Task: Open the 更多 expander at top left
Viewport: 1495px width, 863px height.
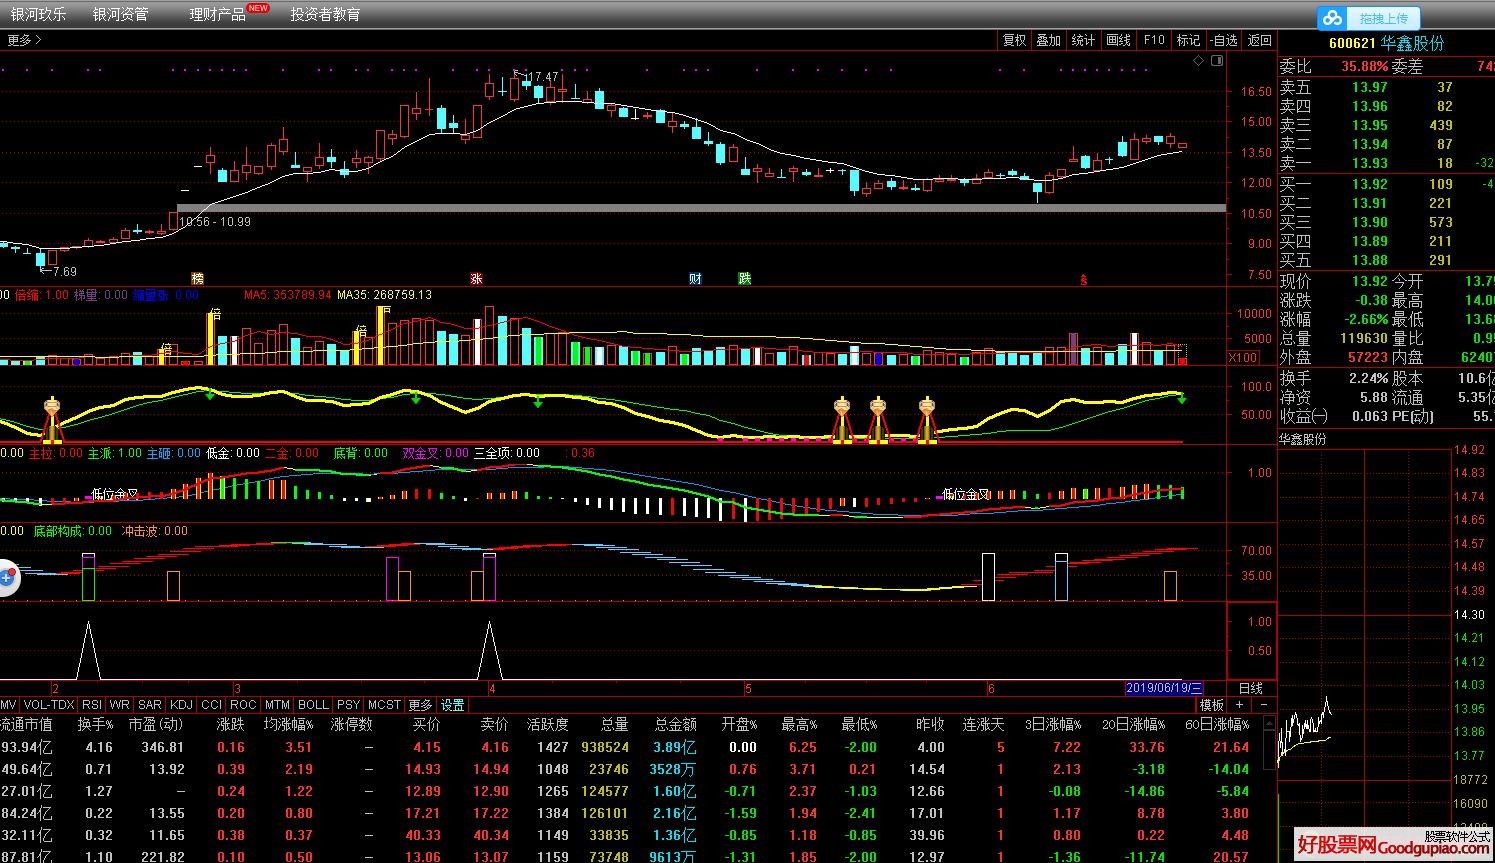Action: click(24, 40)
